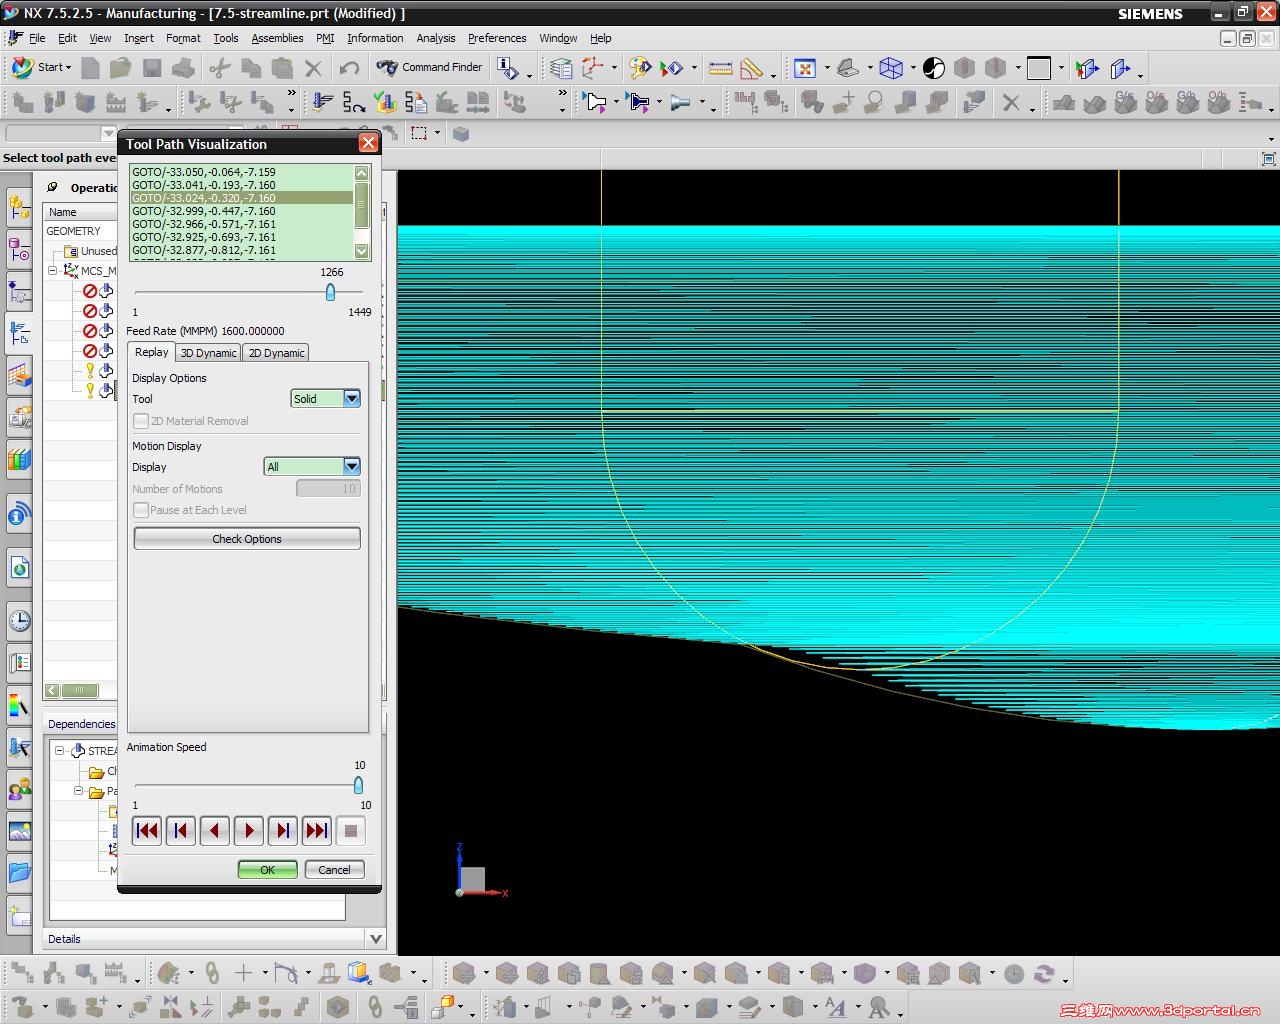Collapse the STREA dependencies tree node
This screenshot has width=1280, height=1024.
pyautogui.click(x=59, y=750)
